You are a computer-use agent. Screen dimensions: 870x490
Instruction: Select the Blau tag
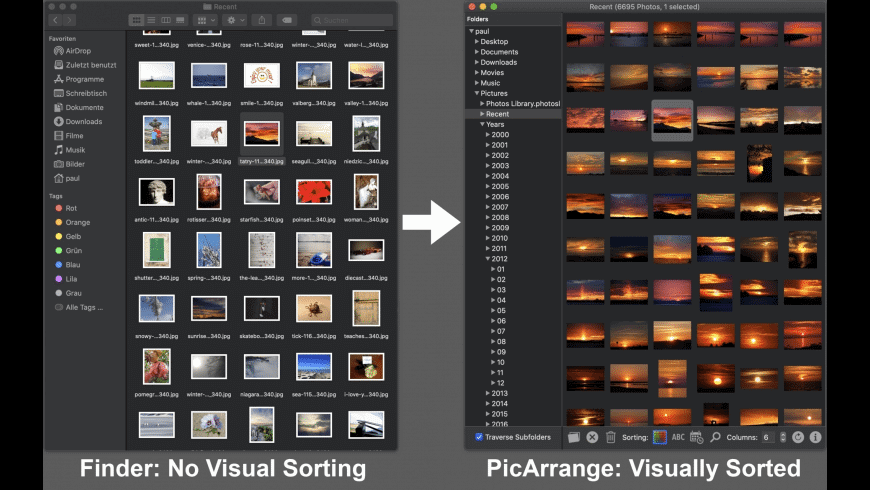pyautogui.click(x=68, y=265)
